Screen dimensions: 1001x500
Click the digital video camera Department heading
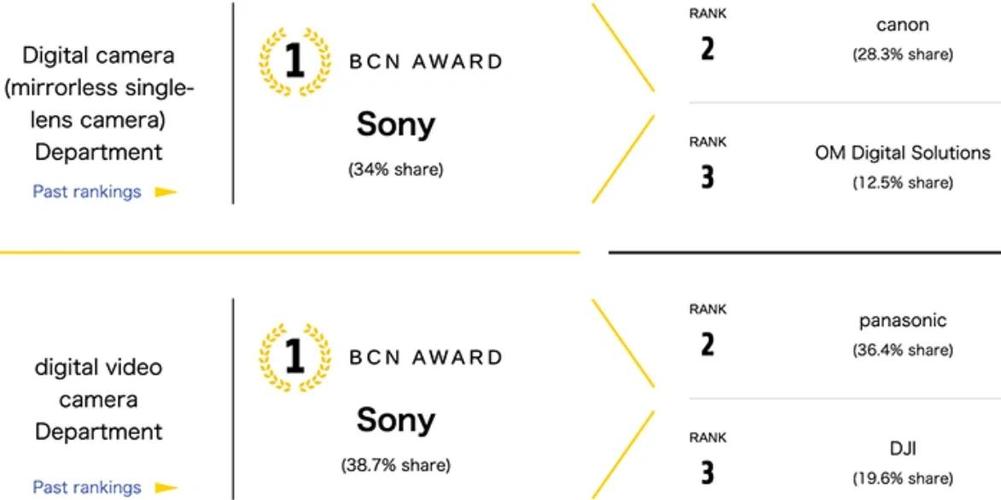(98, 399)
